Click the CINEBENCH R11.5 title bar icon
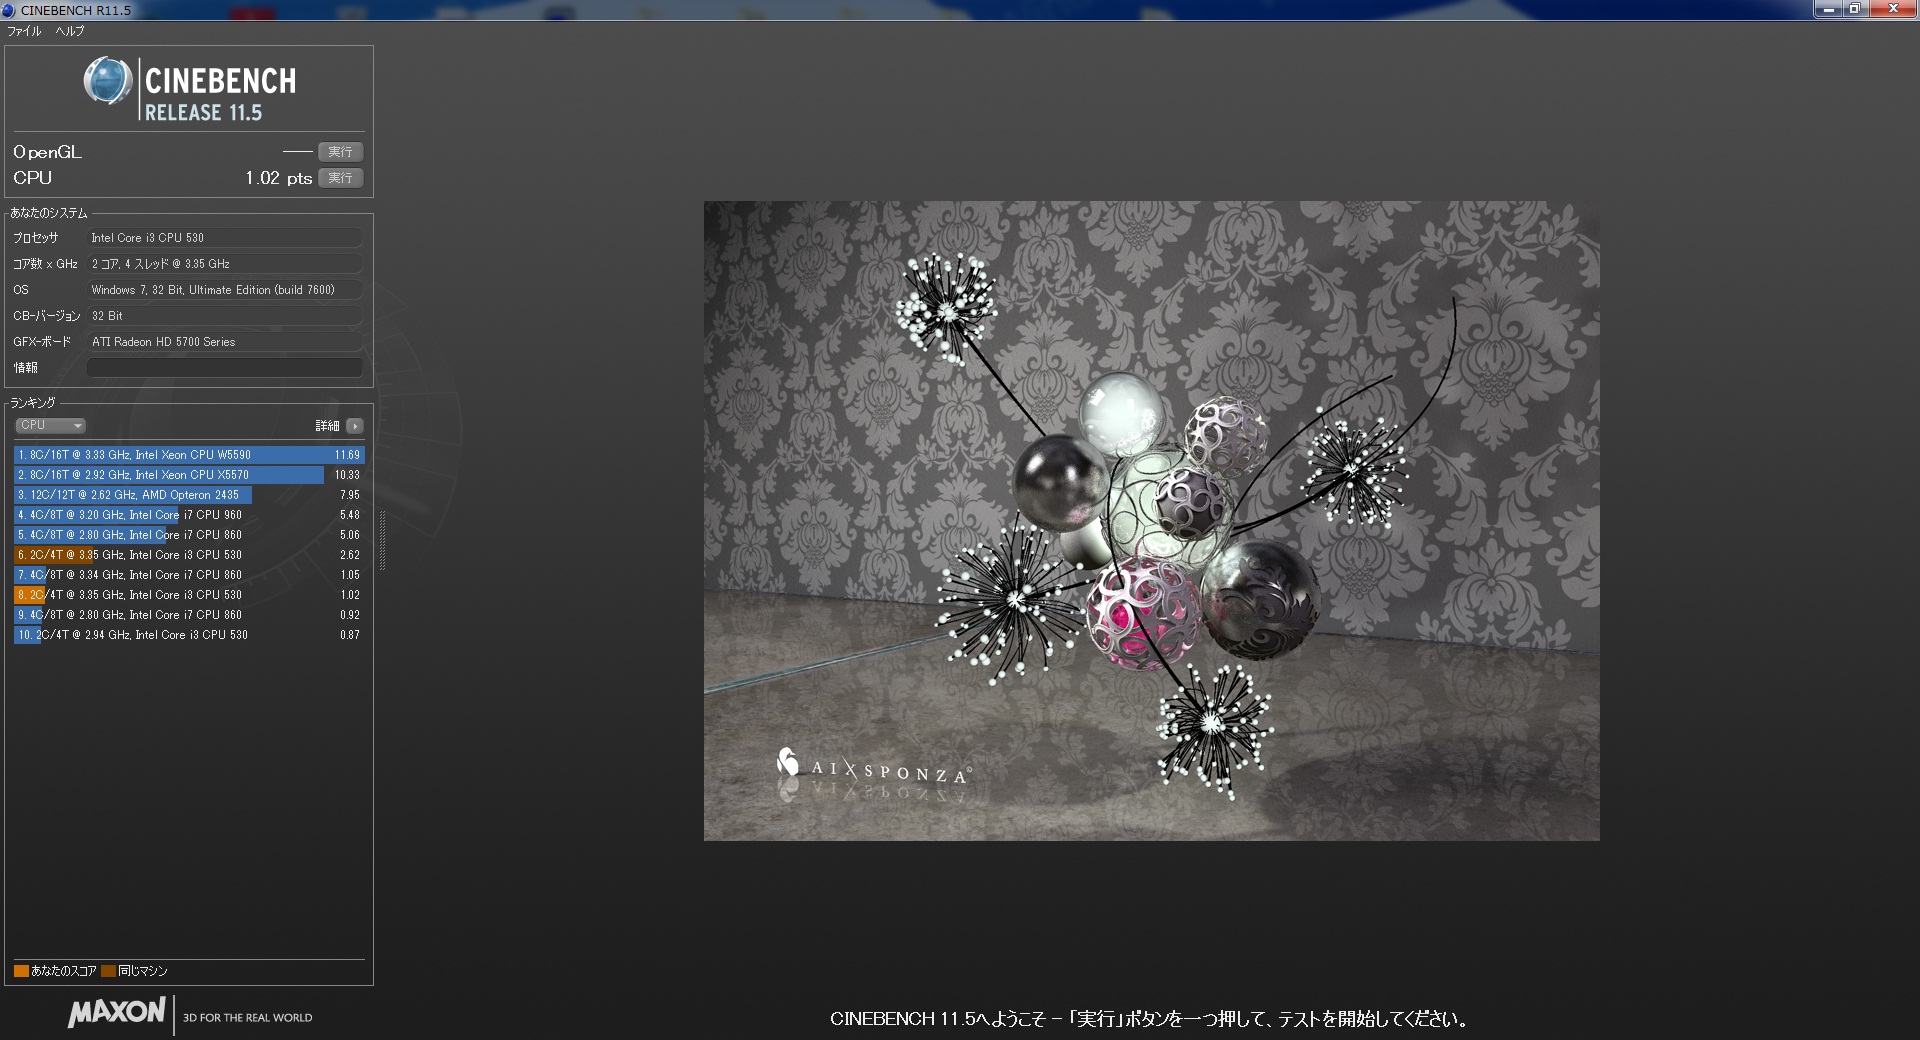 (9, 10)
